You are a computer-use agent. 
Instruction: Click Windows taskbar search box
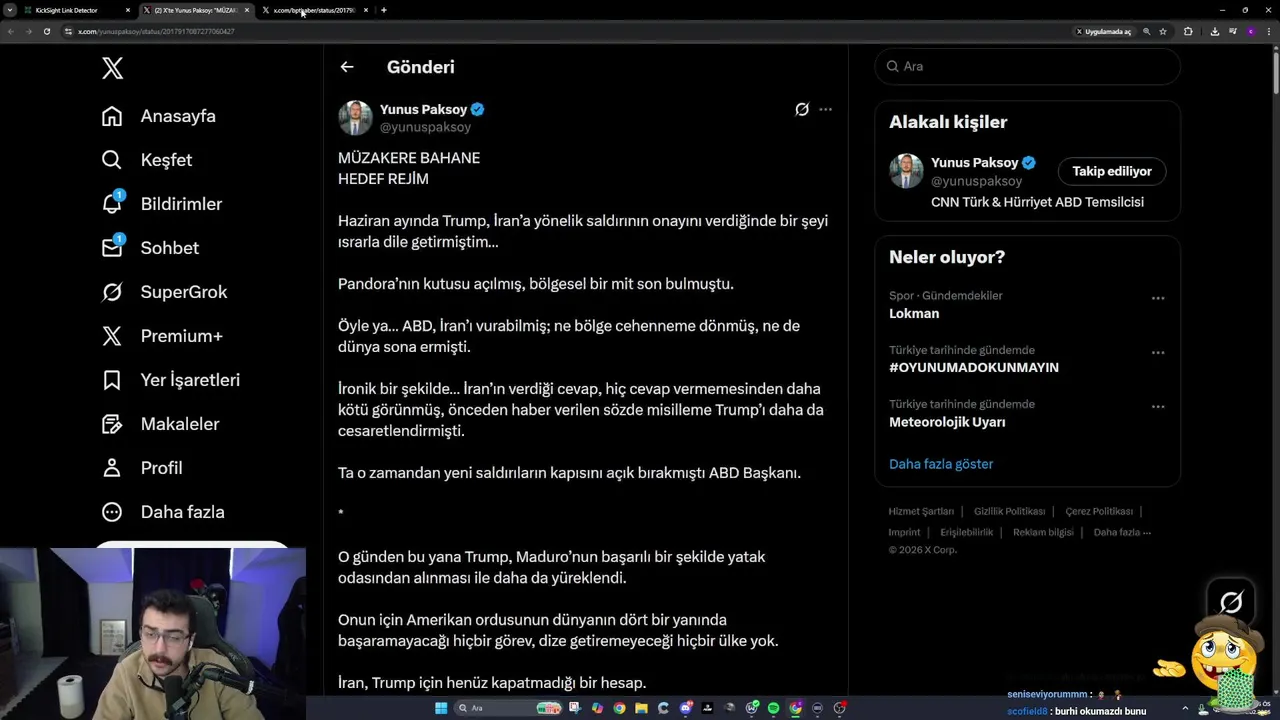(x=508, y=708)
